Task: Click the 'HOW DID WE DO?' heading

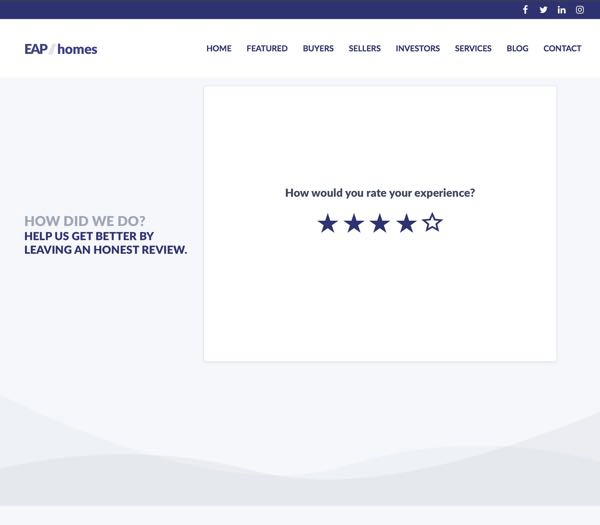Action: point(85,221)
